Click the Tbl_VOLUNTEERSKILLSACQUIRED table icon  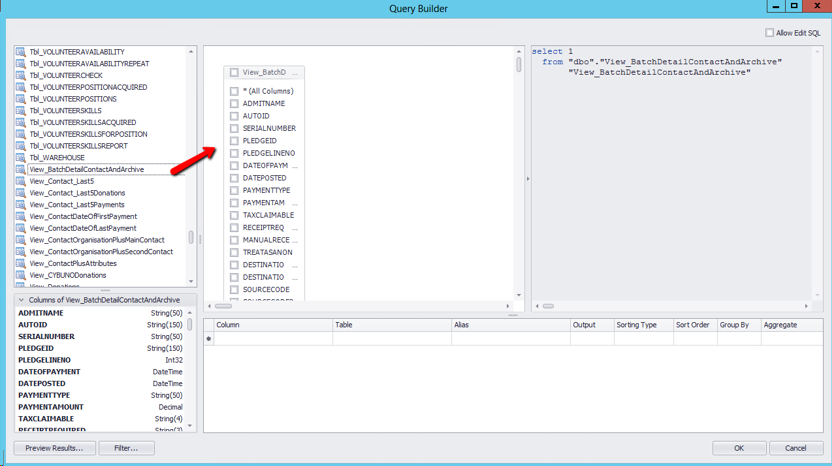[21, 122]
